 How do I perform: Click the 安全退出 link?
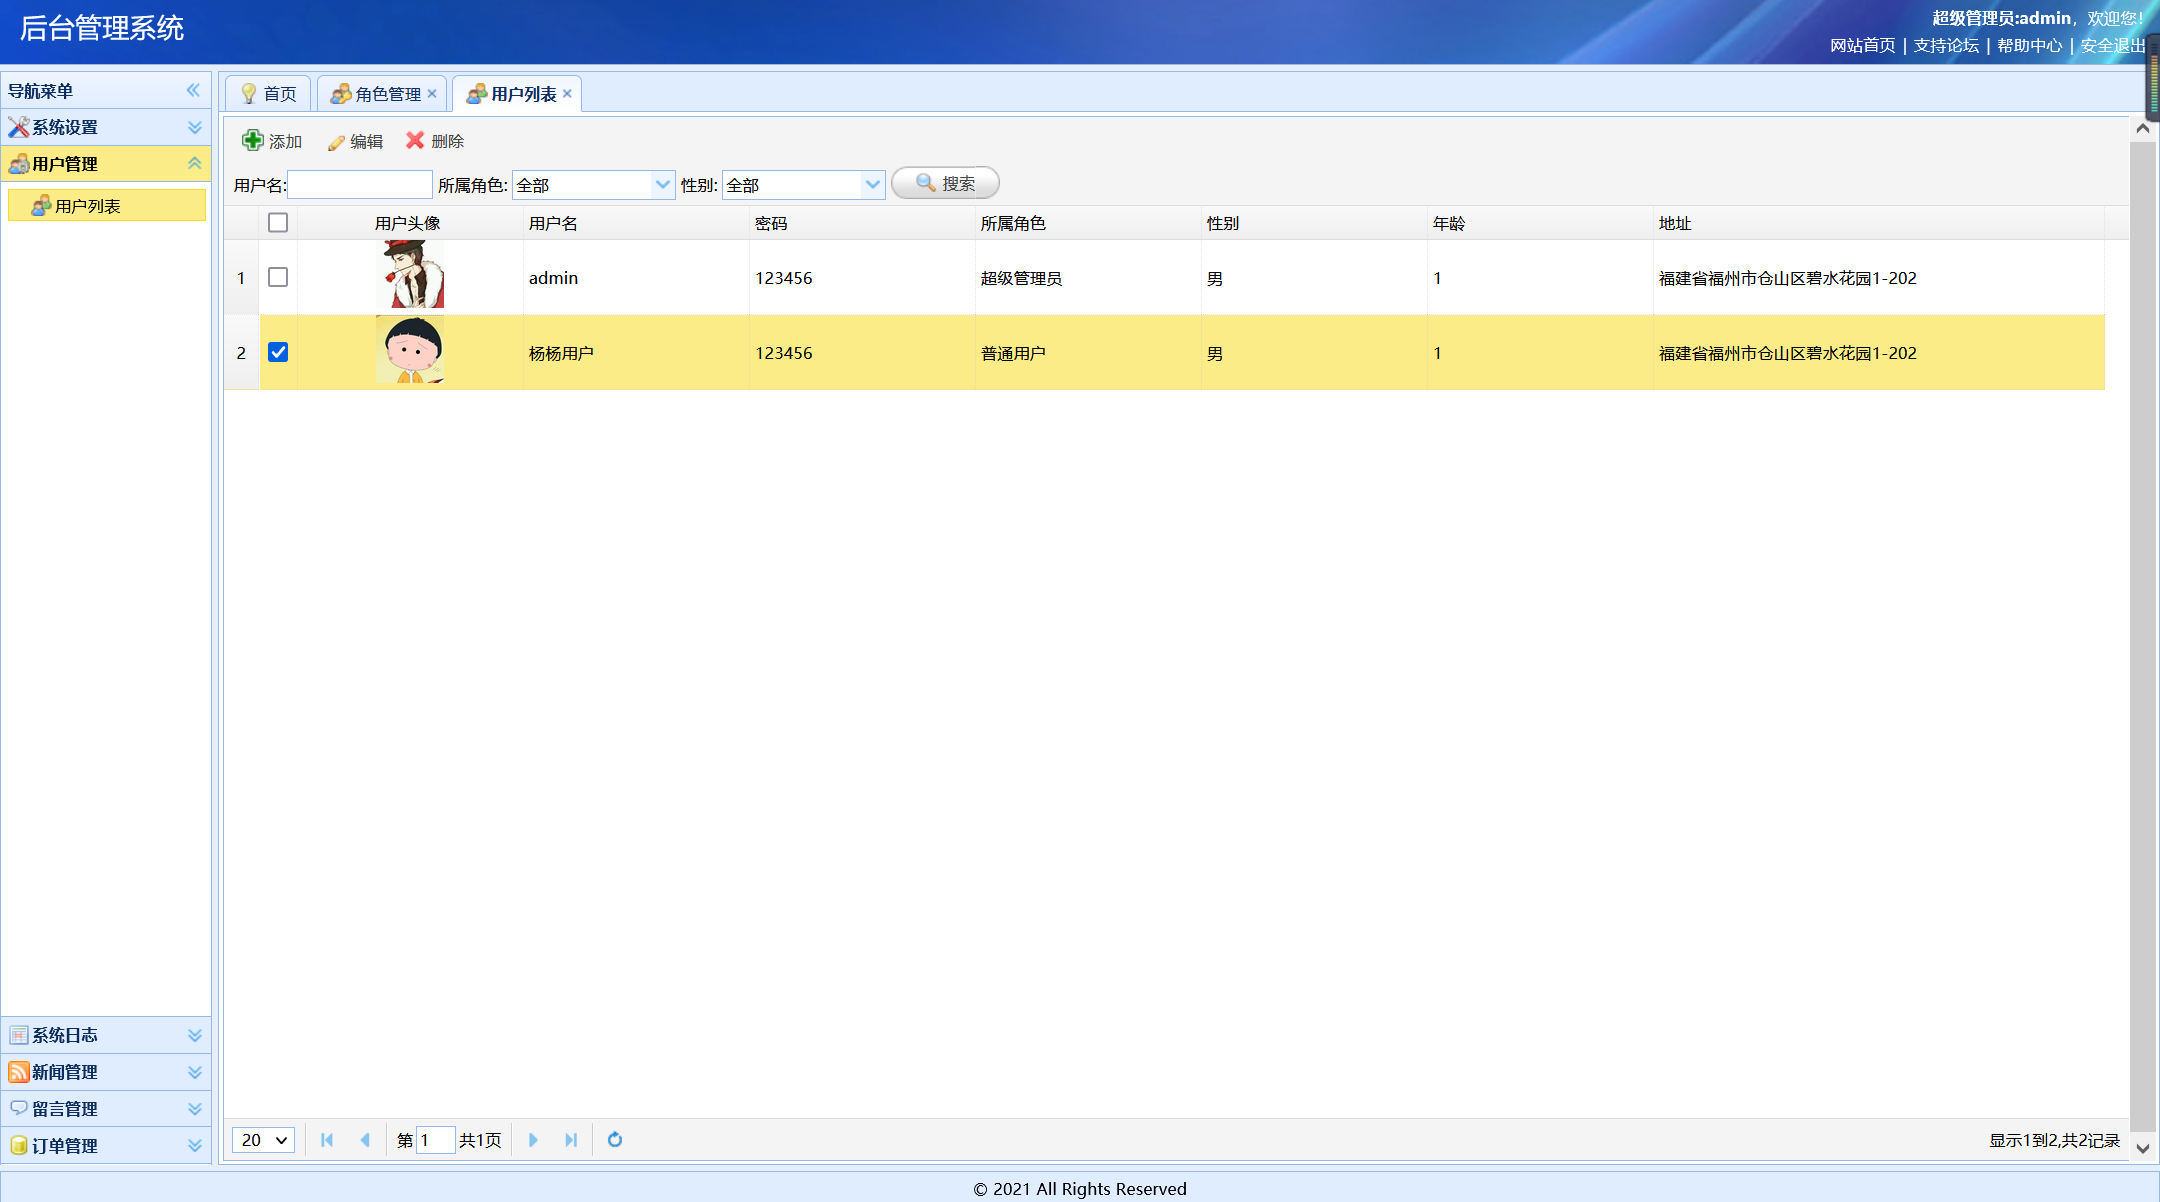tap(2112, 45)
